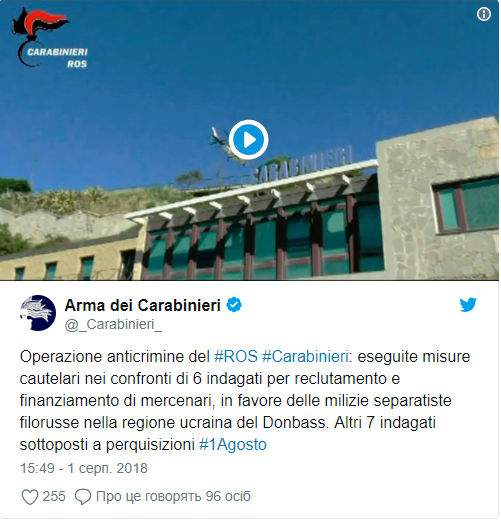Click 'Про це говорять 96 осіб'

pos(173,496)
